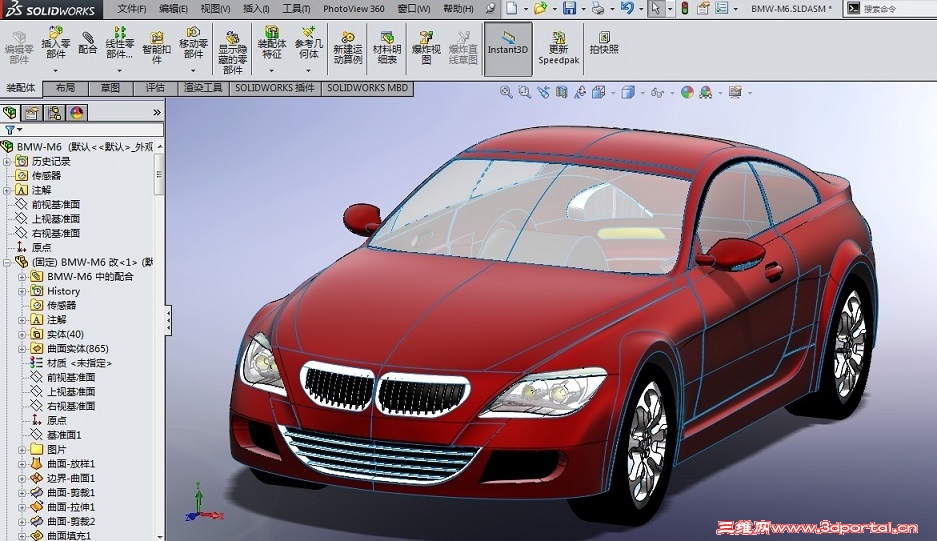Screen dimensions: 937x541
Task: Click the Zoom to Area icon
Action: click(x=525, y=93)
